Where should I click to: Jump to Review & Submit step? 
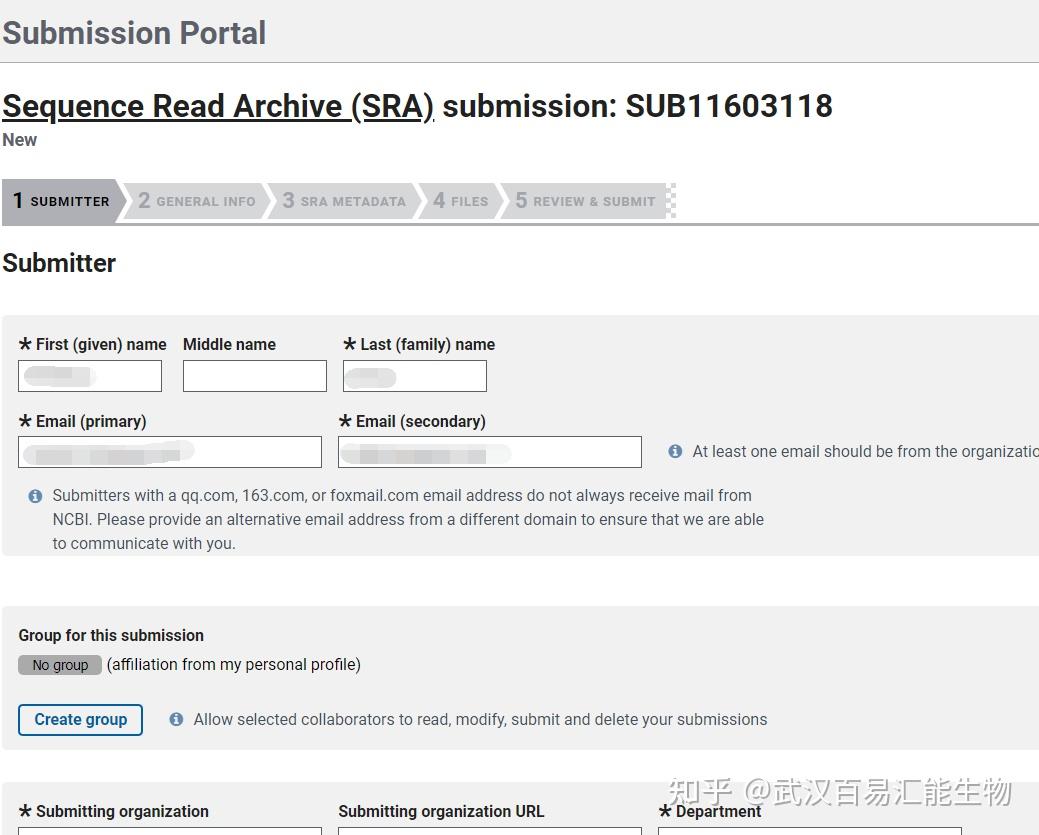(585, 201)
